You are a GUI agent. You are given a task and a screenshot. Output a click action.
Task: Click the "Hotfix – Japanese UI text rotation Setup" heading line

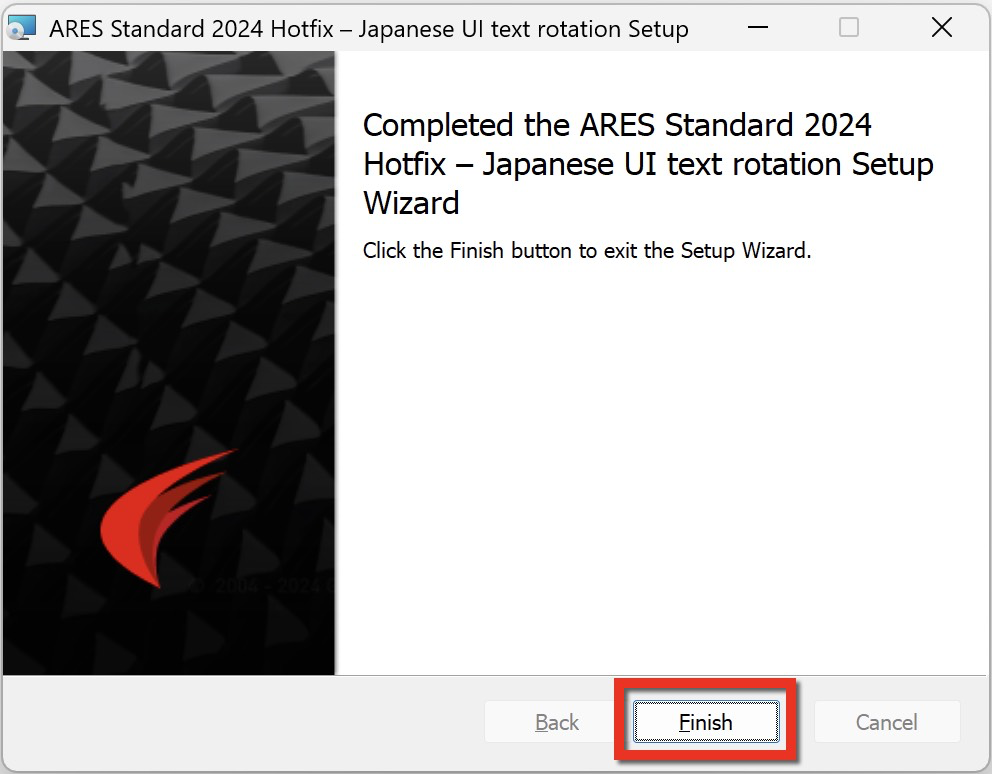648,165
